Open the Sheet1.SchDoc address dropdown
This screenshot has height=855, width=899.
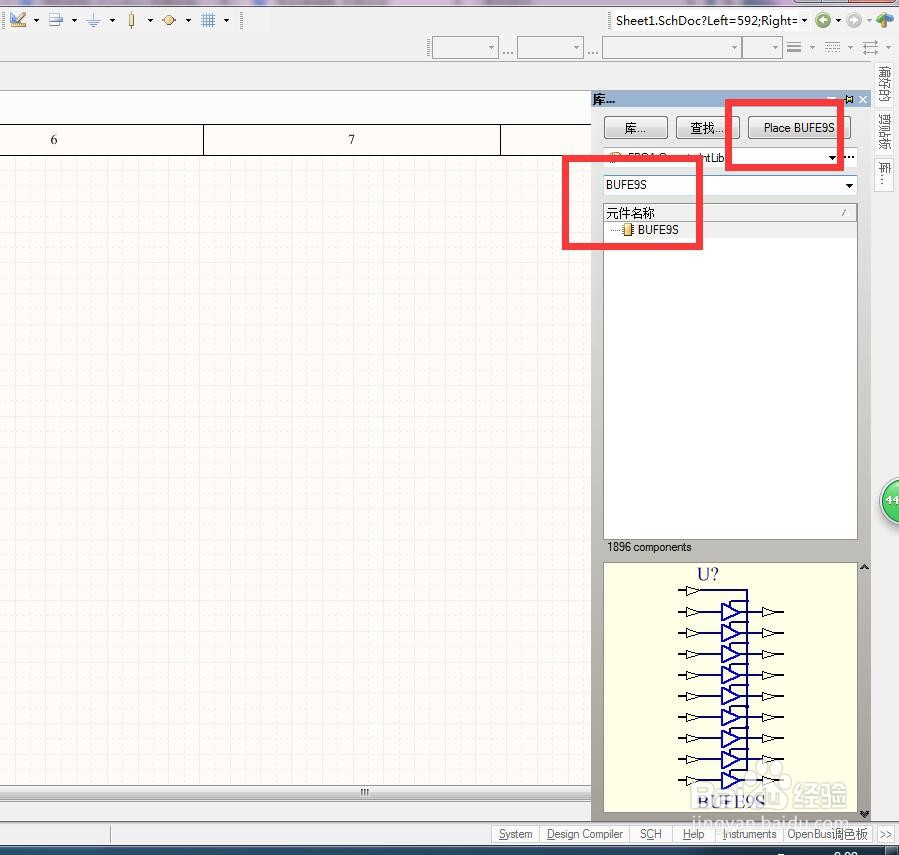click(804, 21)
